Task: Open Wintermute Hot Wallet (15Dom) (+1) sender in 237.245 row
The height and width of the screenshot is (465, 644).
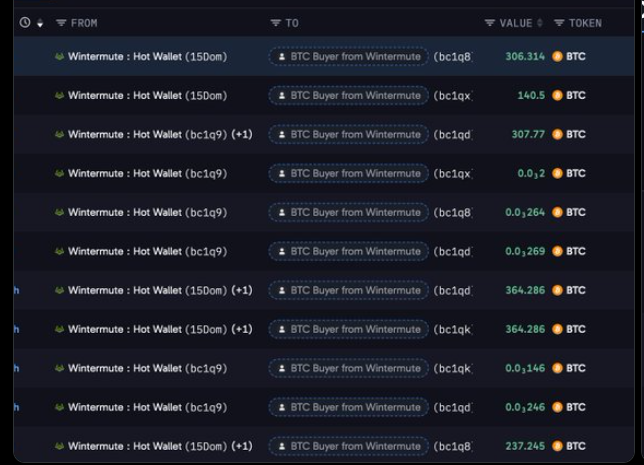Action: tap(160, 446)
